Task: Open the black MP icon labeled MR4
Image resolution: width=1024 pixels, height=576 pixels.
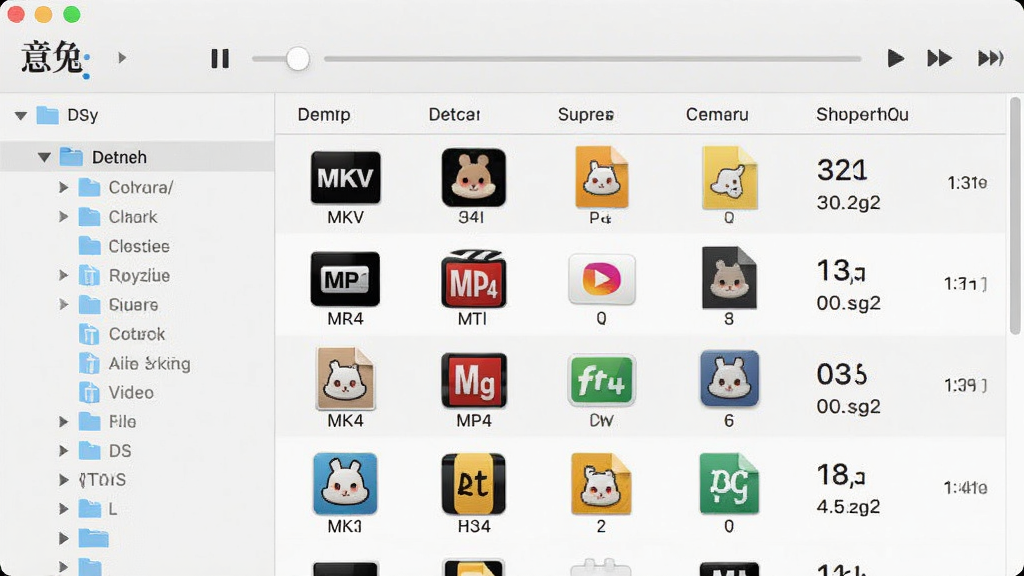Action: tap(345, 280)
